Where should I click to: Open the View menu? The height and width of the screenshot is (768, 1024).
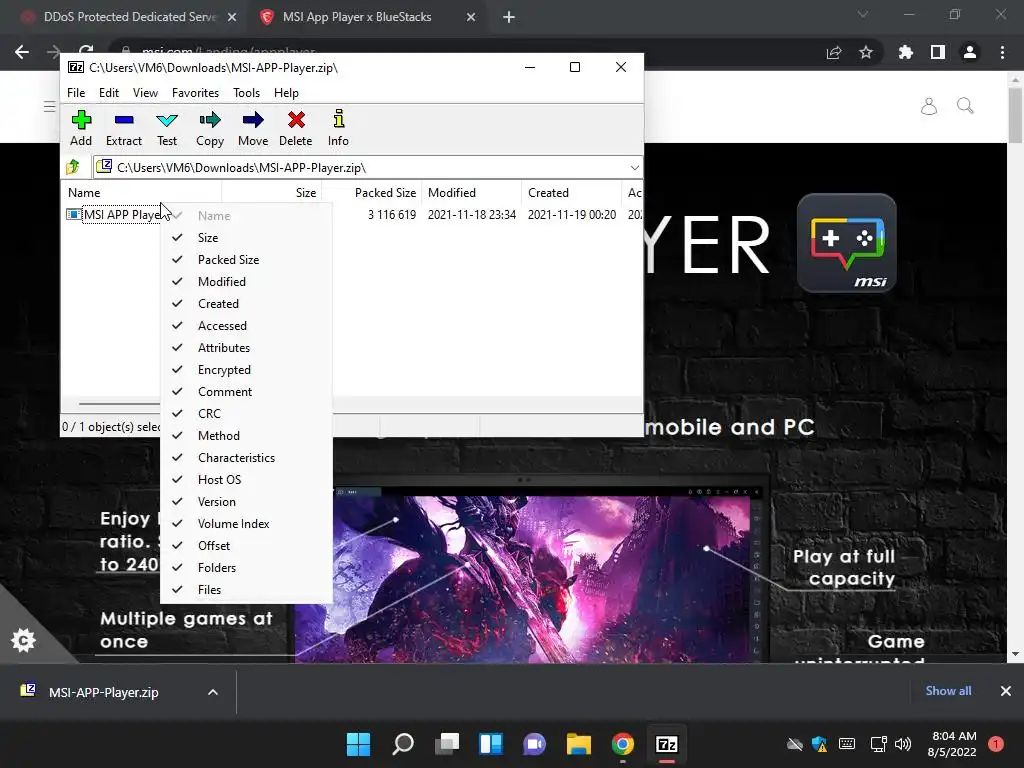click(x=145, y=93)
